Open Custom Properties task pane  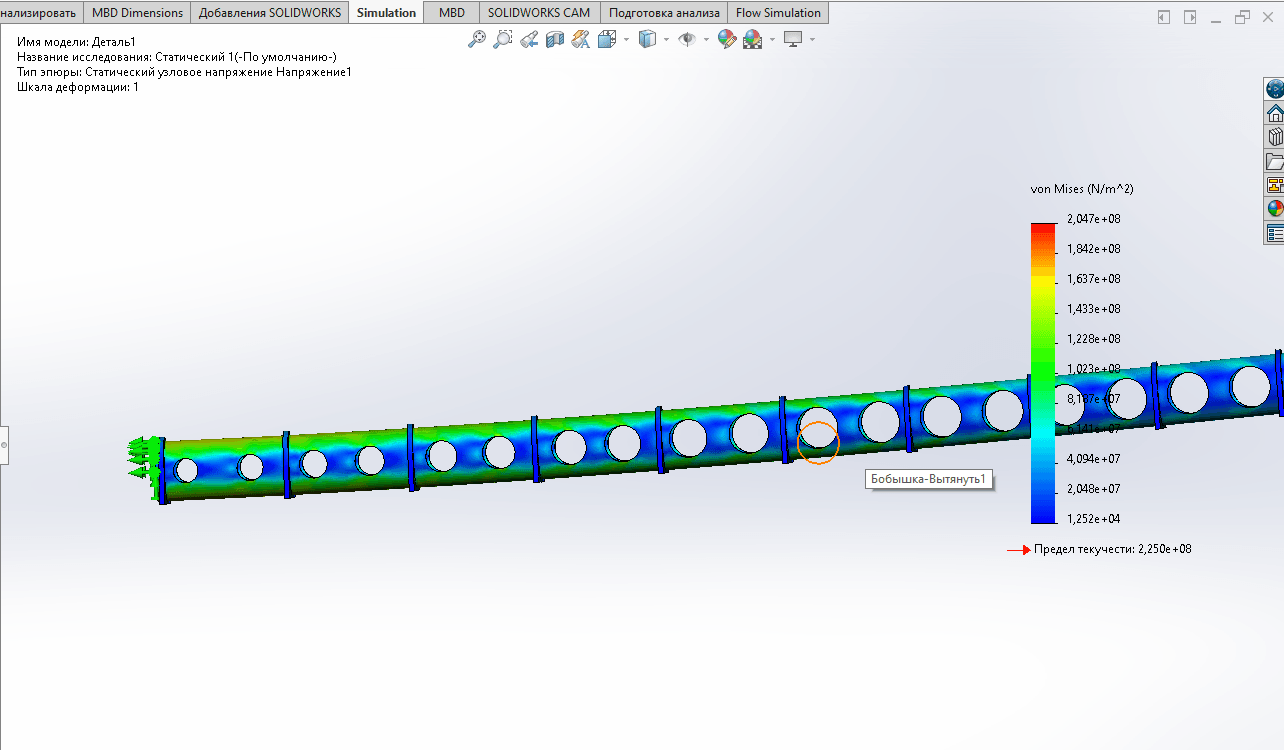pos(1275,233)
